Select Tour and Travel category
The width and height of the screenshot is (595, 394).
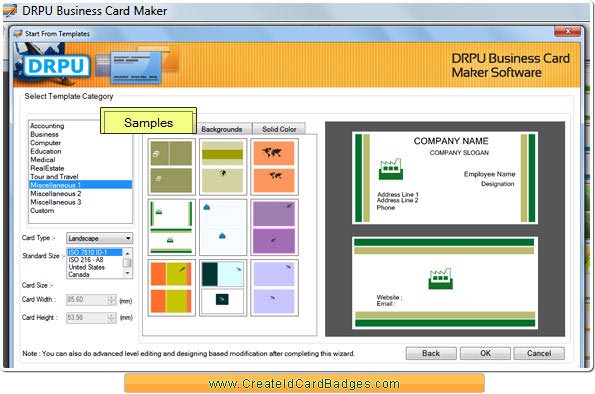pyautogui.click(x=54, y=177)
